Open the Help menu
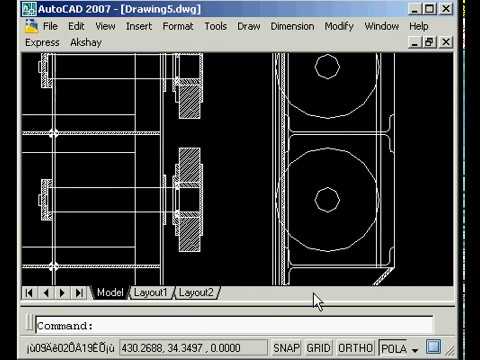 click(x=419, y=26)
